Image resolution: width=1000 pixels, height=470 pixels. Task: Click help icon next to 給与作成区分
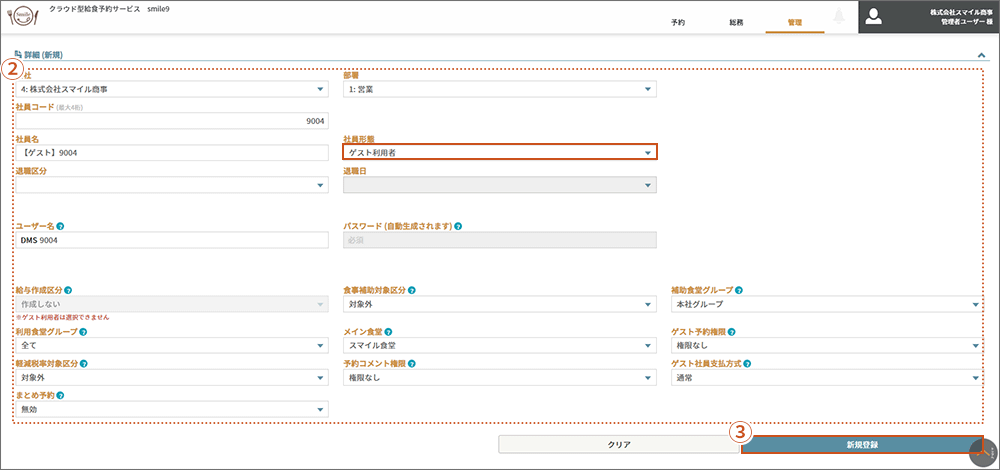68,290
